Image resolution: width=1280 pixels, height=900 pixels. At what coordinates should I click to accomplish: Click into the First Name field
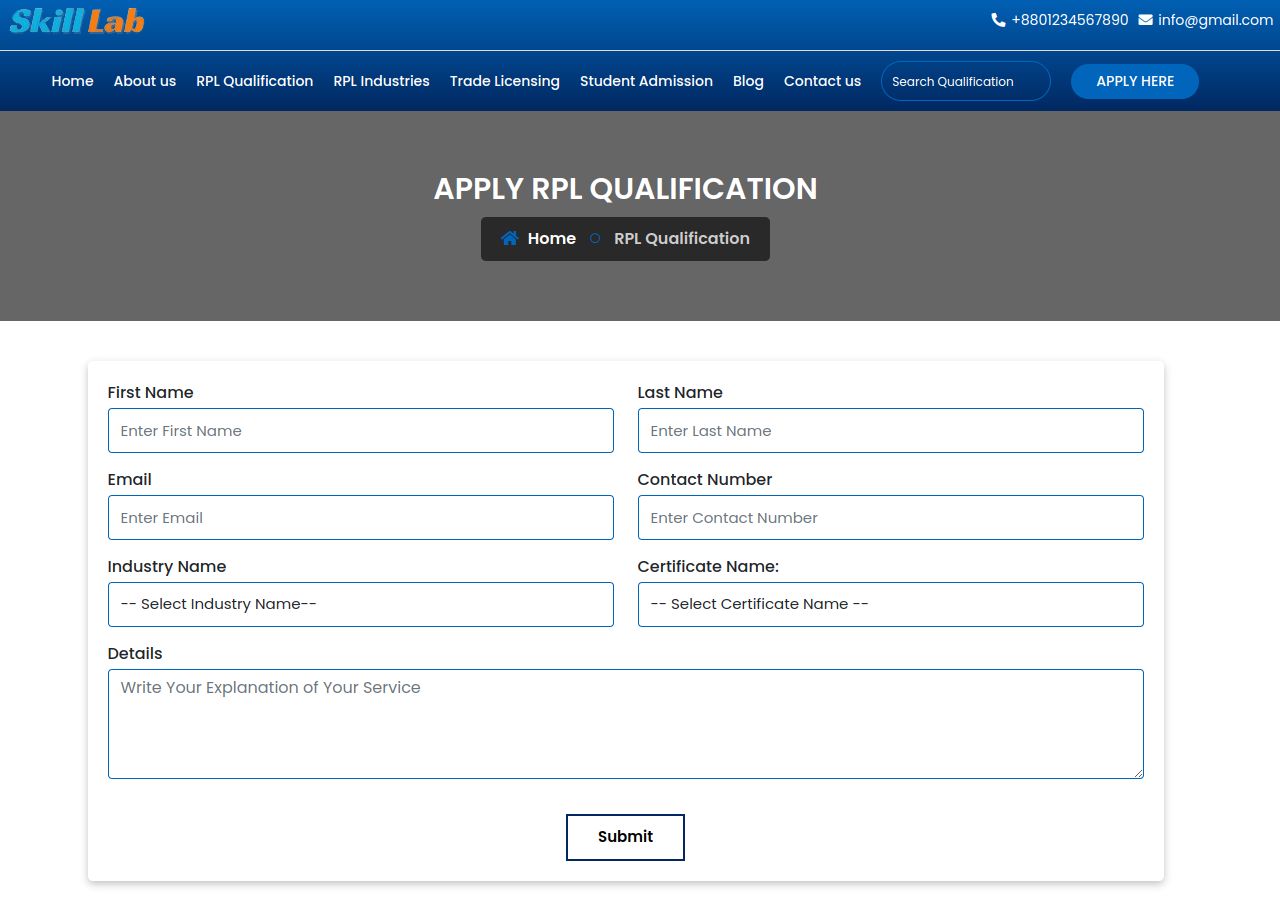360,431
